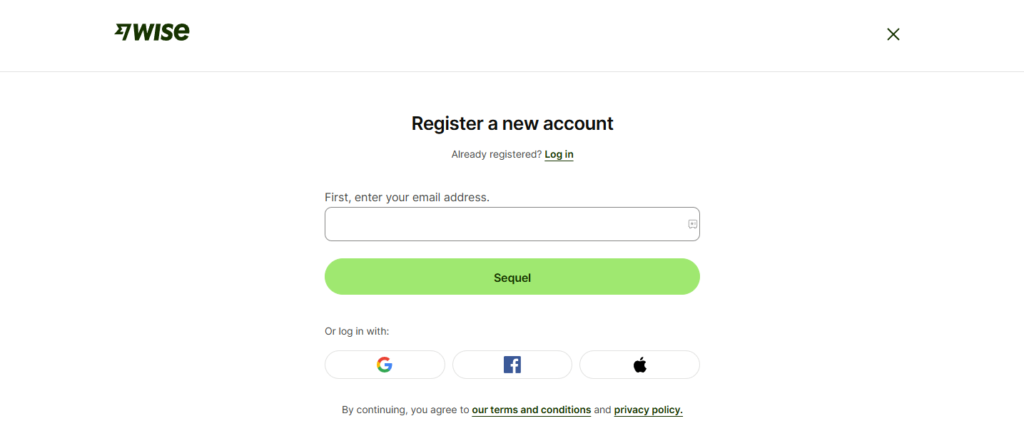
Task: Click the "Already registered?" text
Action: click(x=496, y=154)
